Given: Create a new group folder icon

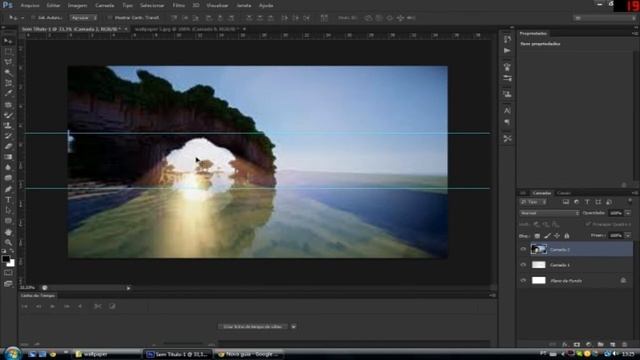Looking at the screenshot, I should point(600,344).
